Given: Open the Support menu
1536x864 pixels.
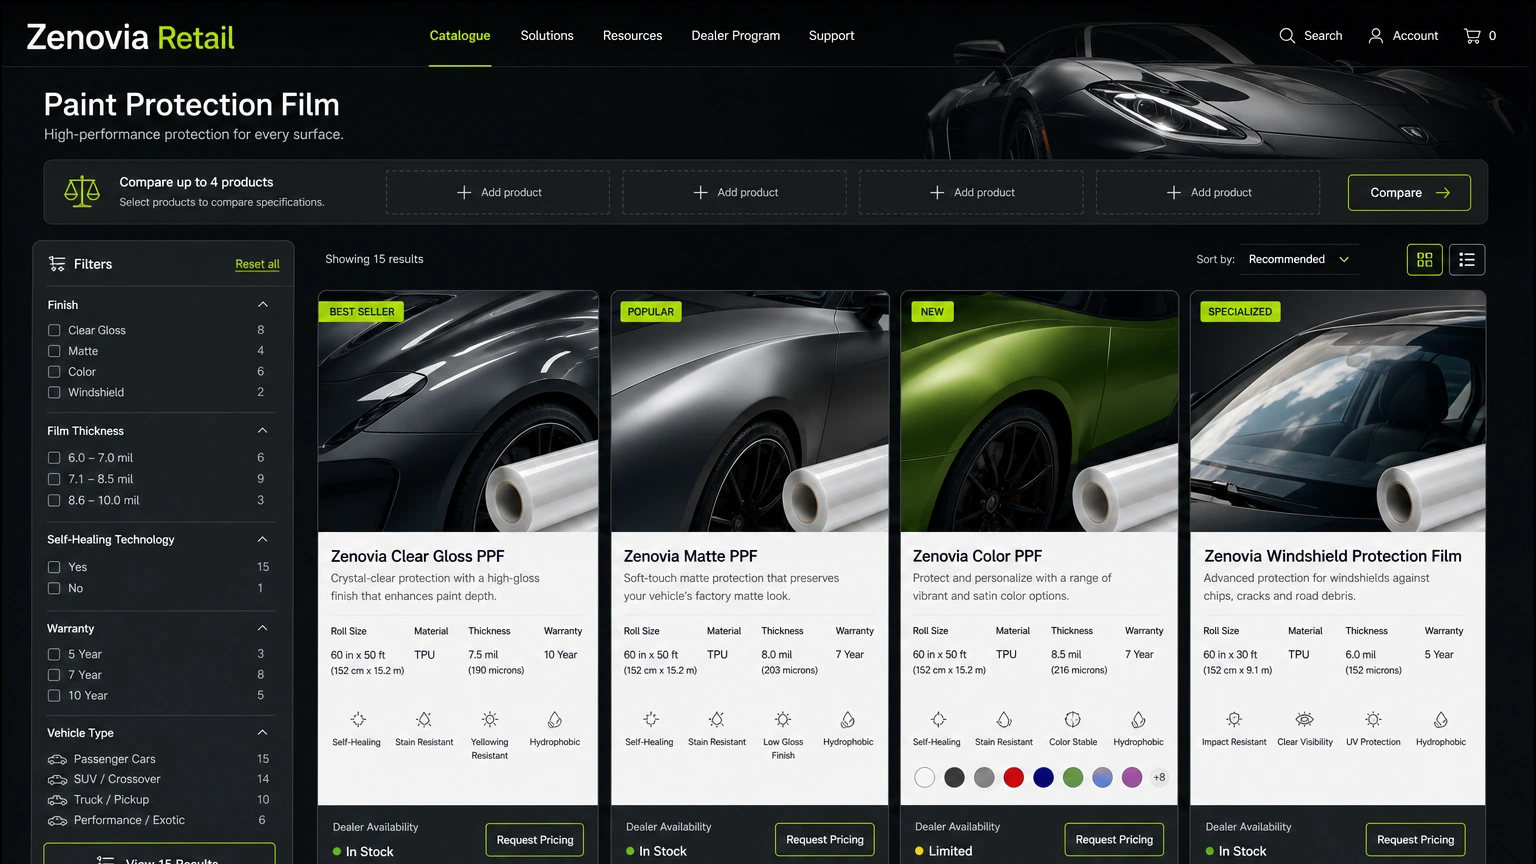Looking at the screenshot, I should pos(832,36).
